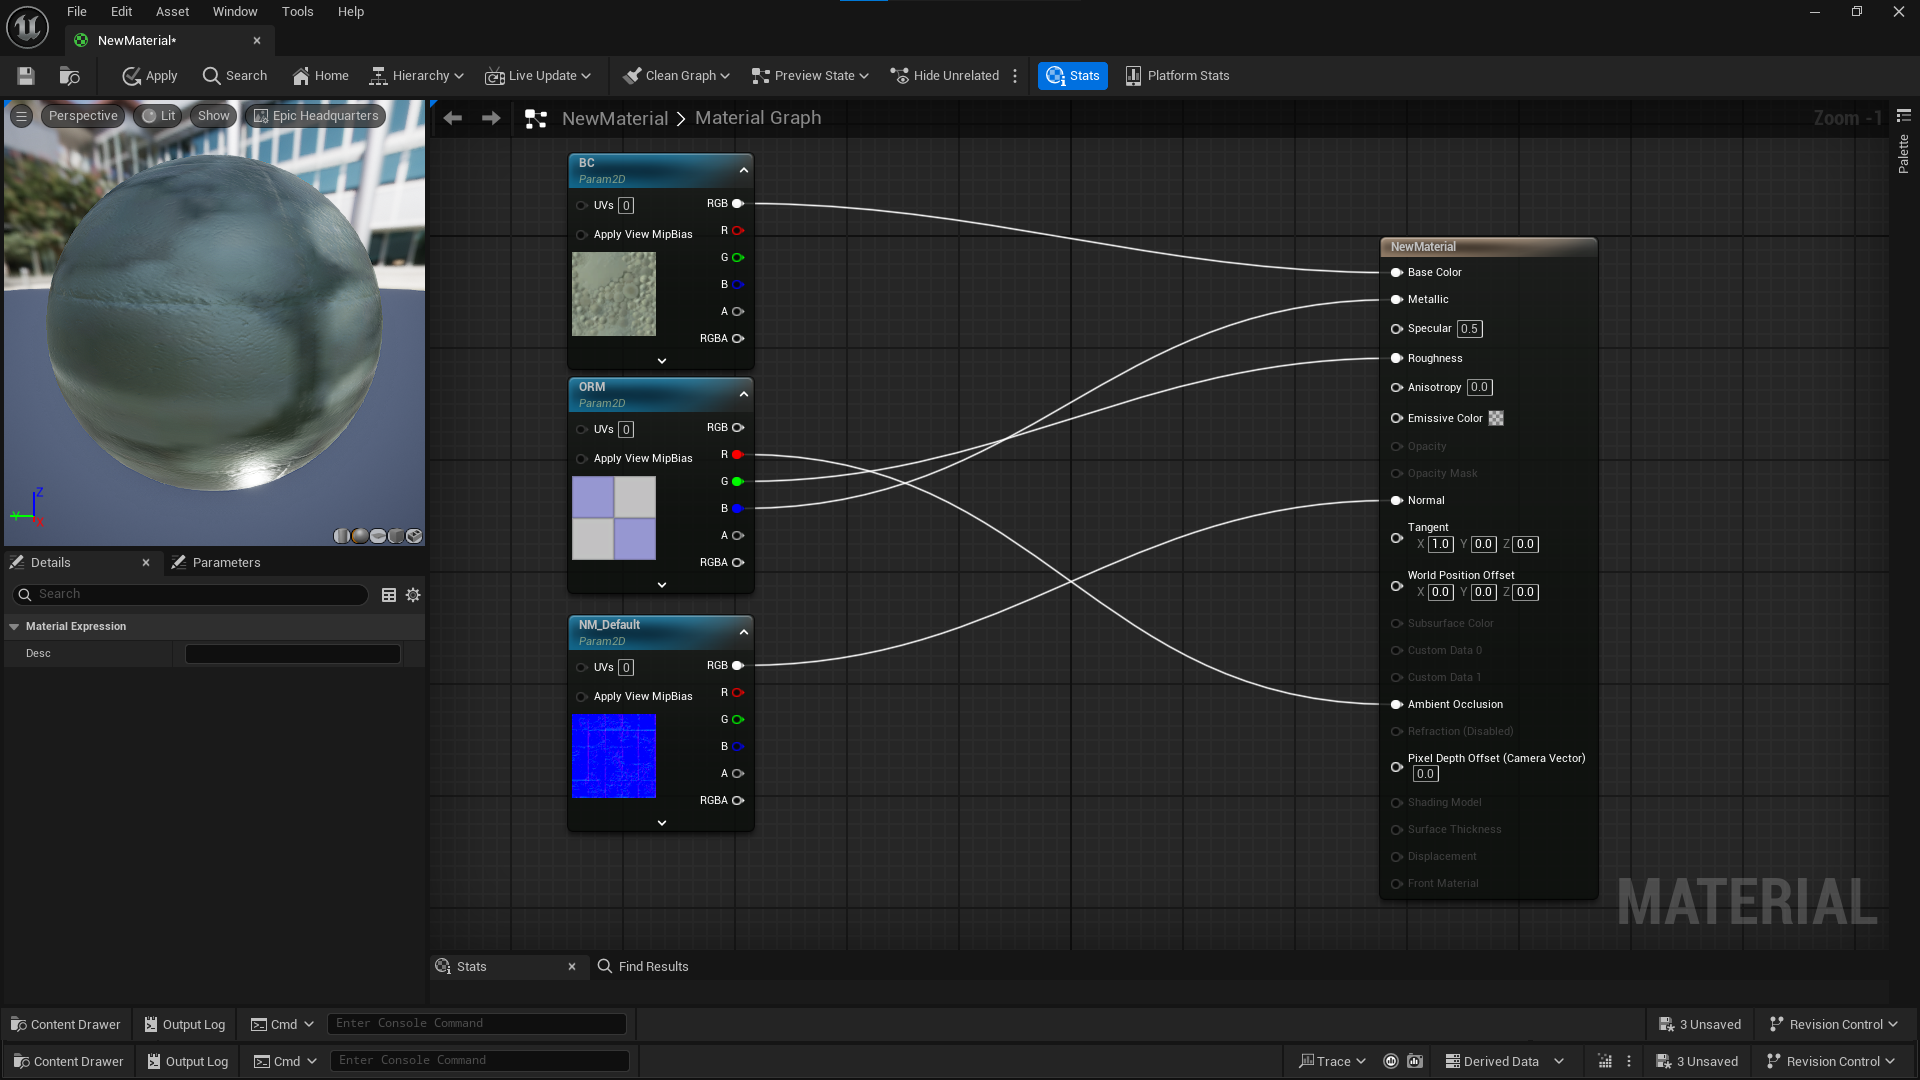Navigate back in the graph with left arrow
Viewport: 1920px width, 1080px height.
[453, 118]
